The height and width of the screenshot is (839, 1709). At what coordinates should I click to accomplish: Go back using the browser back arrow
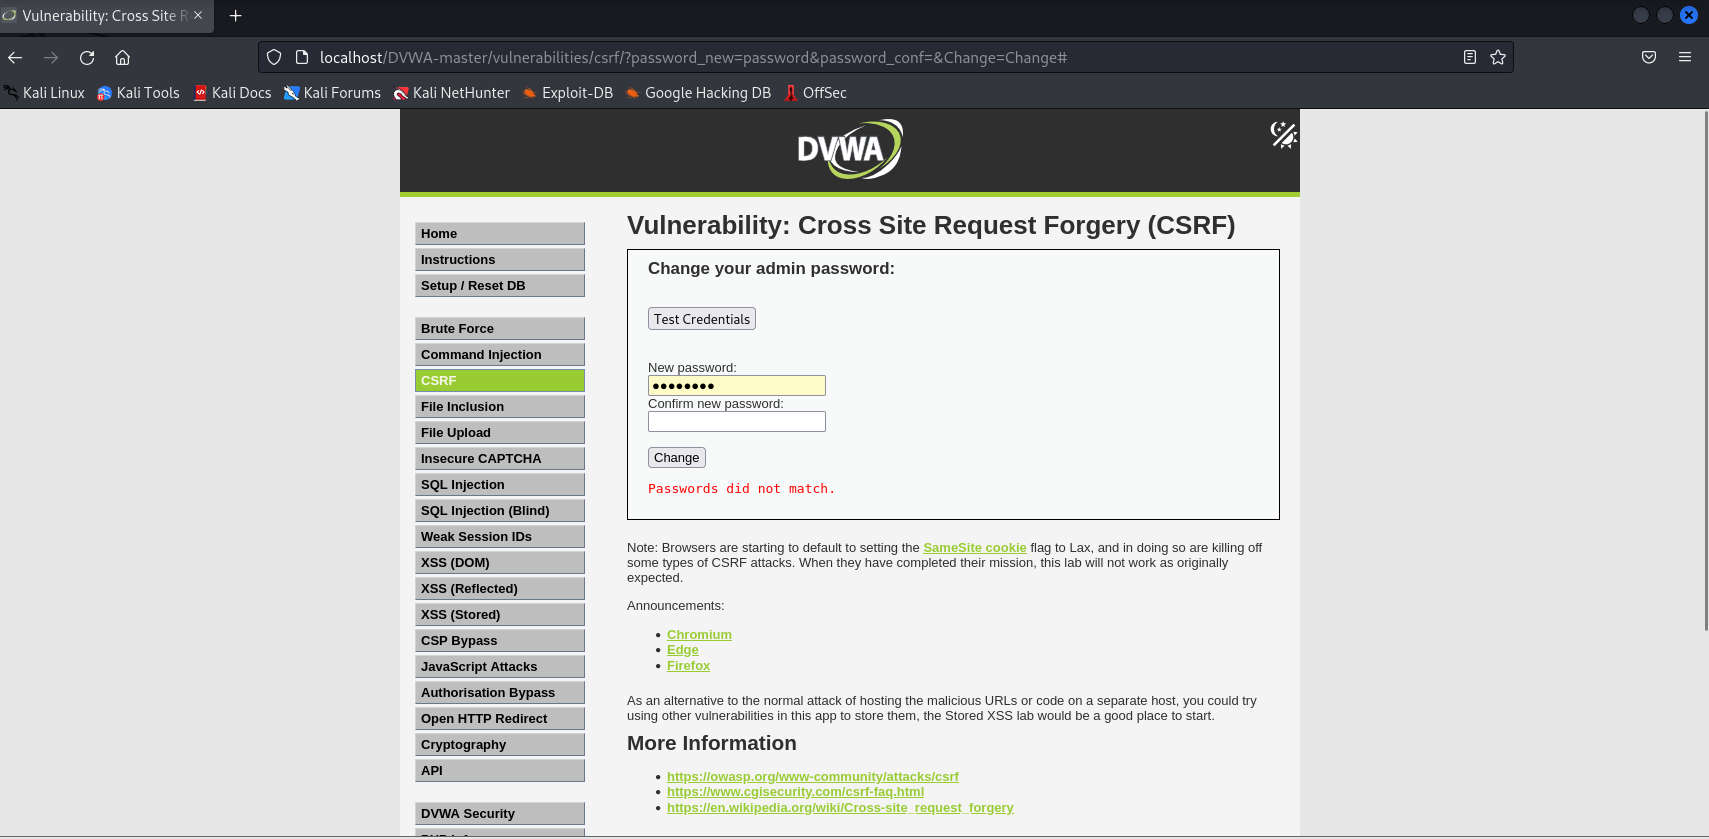15,57
